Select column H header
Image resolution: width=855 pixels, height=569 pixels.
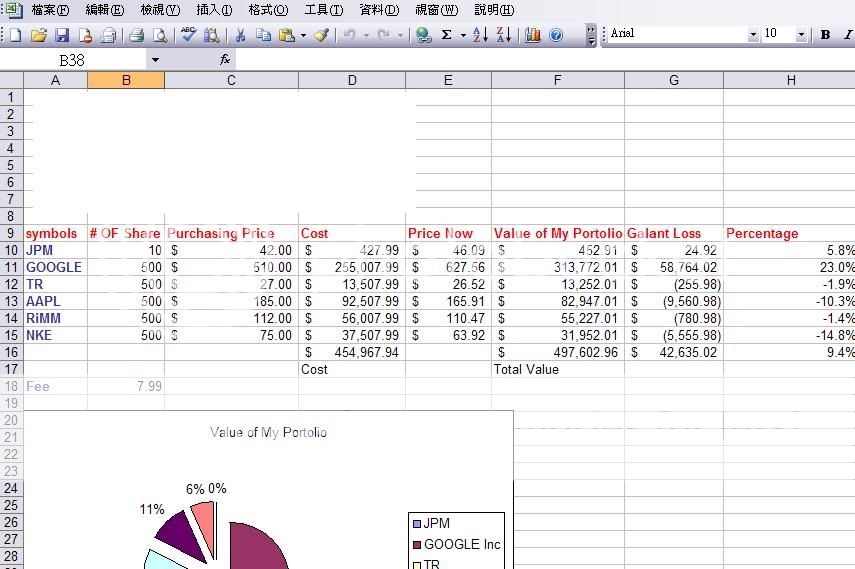(x=791, y=80)
